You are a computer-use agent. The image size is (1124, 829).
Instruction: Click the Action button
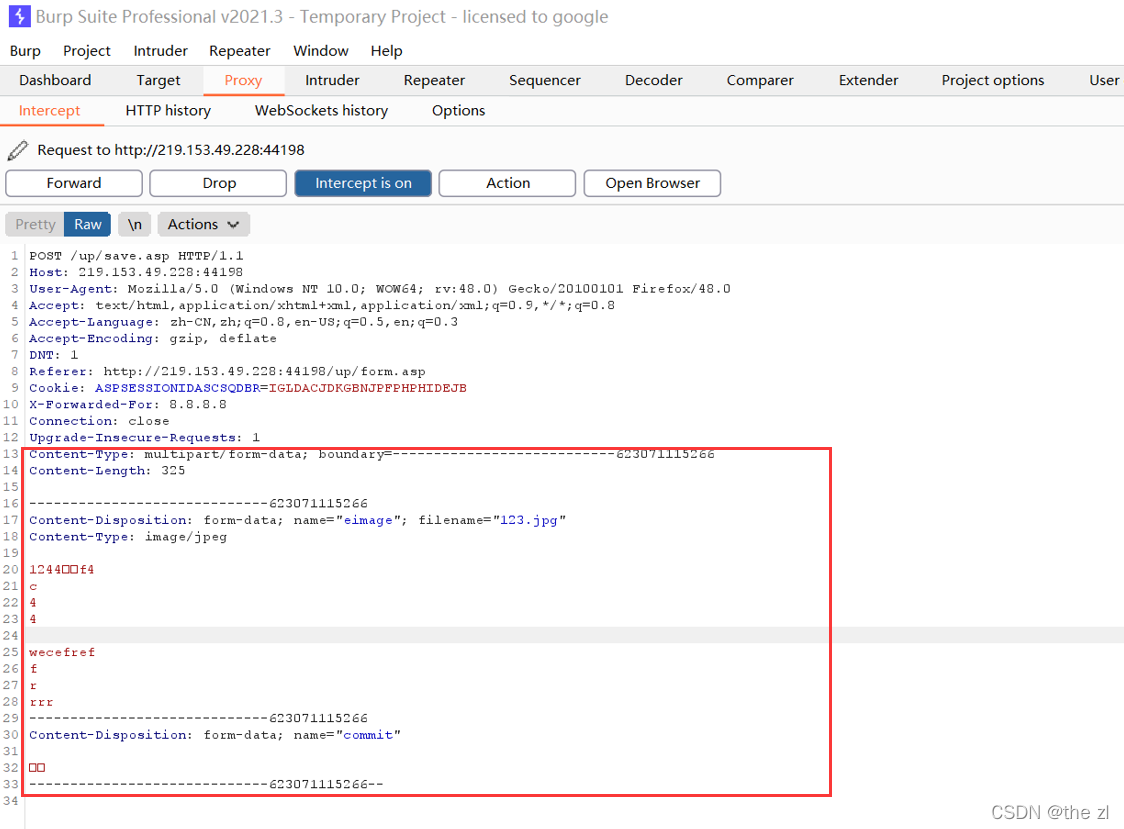tap(508, 183)
